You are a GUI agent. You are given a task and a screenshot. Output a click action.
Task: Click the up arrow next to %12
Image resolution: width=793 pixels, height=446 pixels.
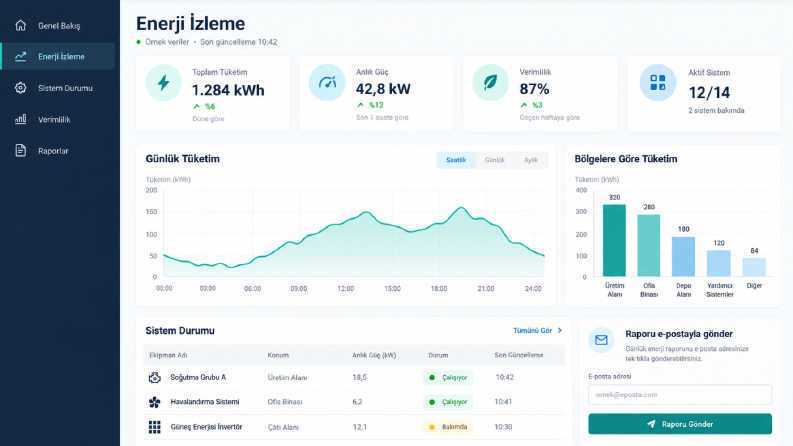point(361,105)
